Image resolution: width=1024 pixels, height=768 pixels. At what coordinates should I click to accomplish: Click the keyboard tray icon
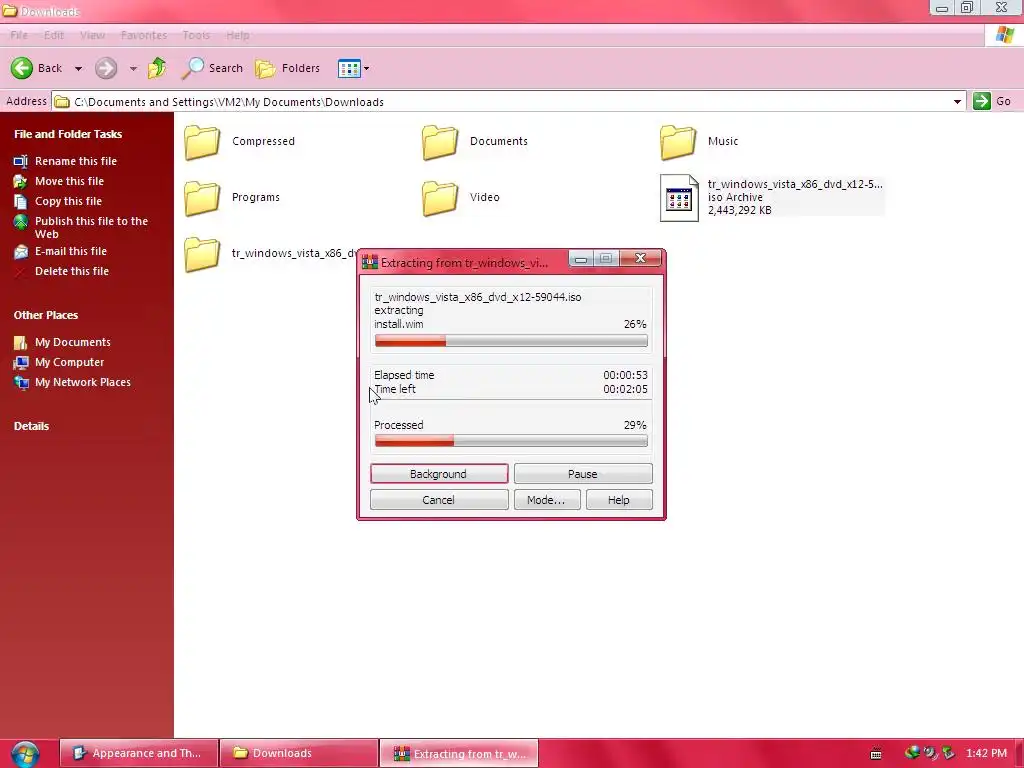(876, 754)
